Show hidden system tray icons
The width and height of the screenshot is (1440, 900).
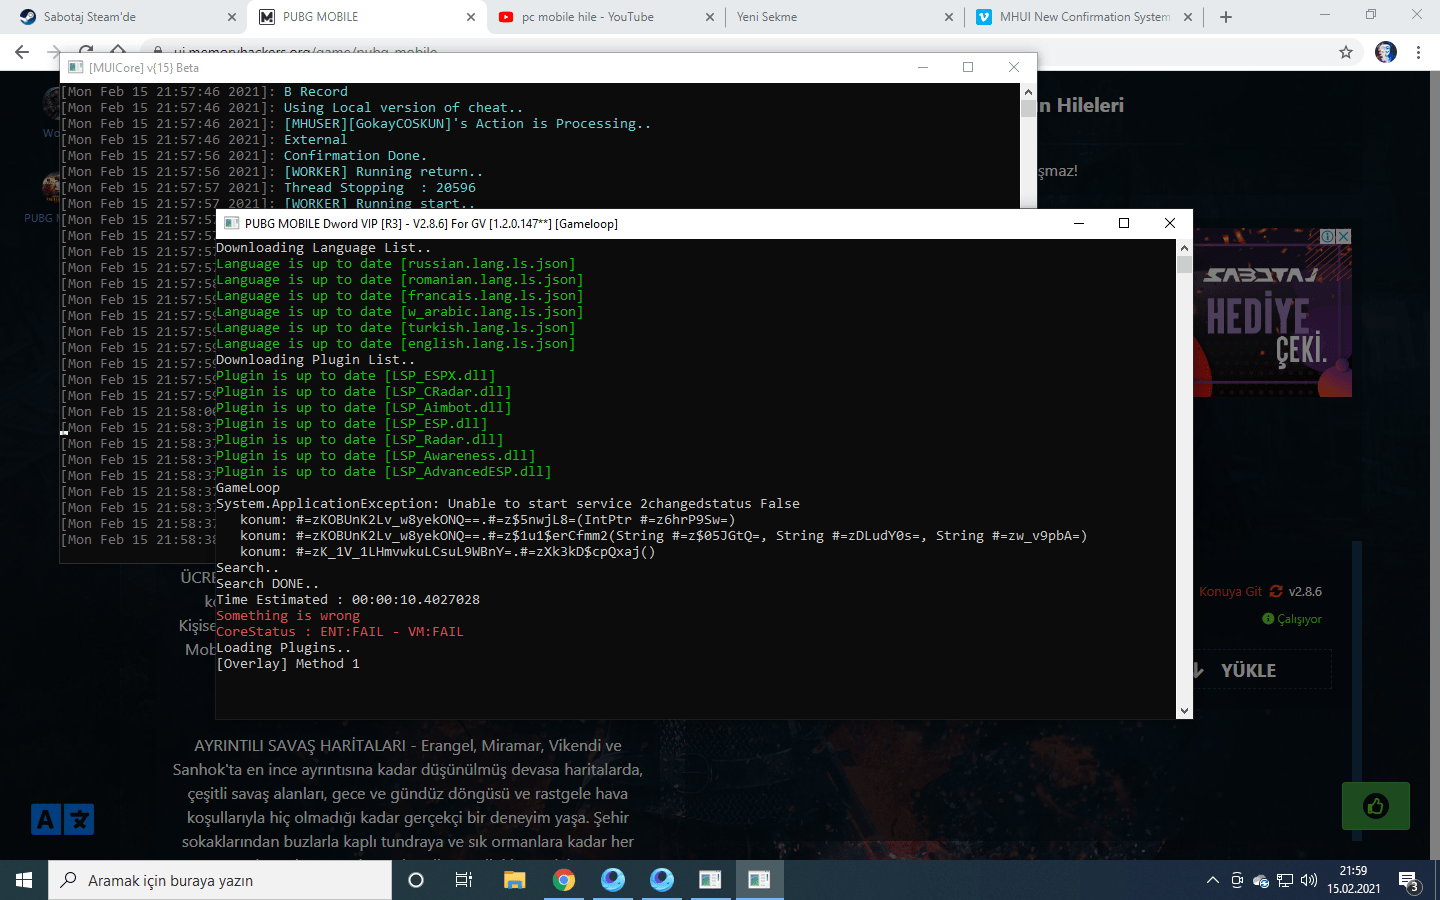click(1213, 880)
